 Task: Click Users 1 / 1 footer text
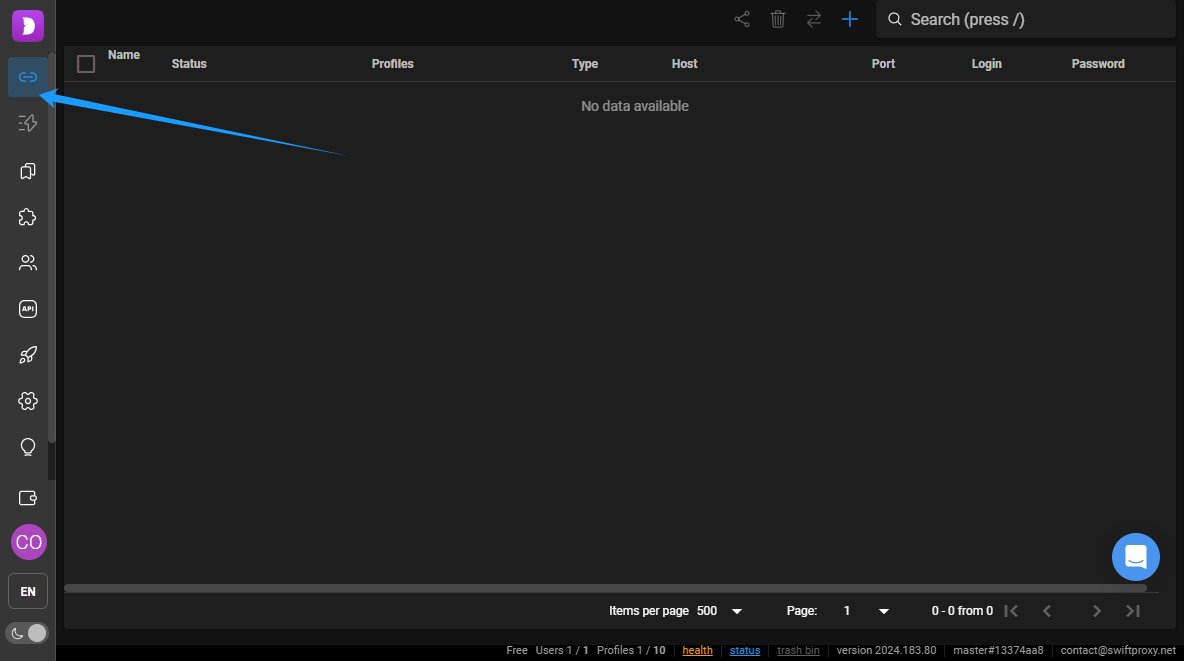tap(562, 650)
